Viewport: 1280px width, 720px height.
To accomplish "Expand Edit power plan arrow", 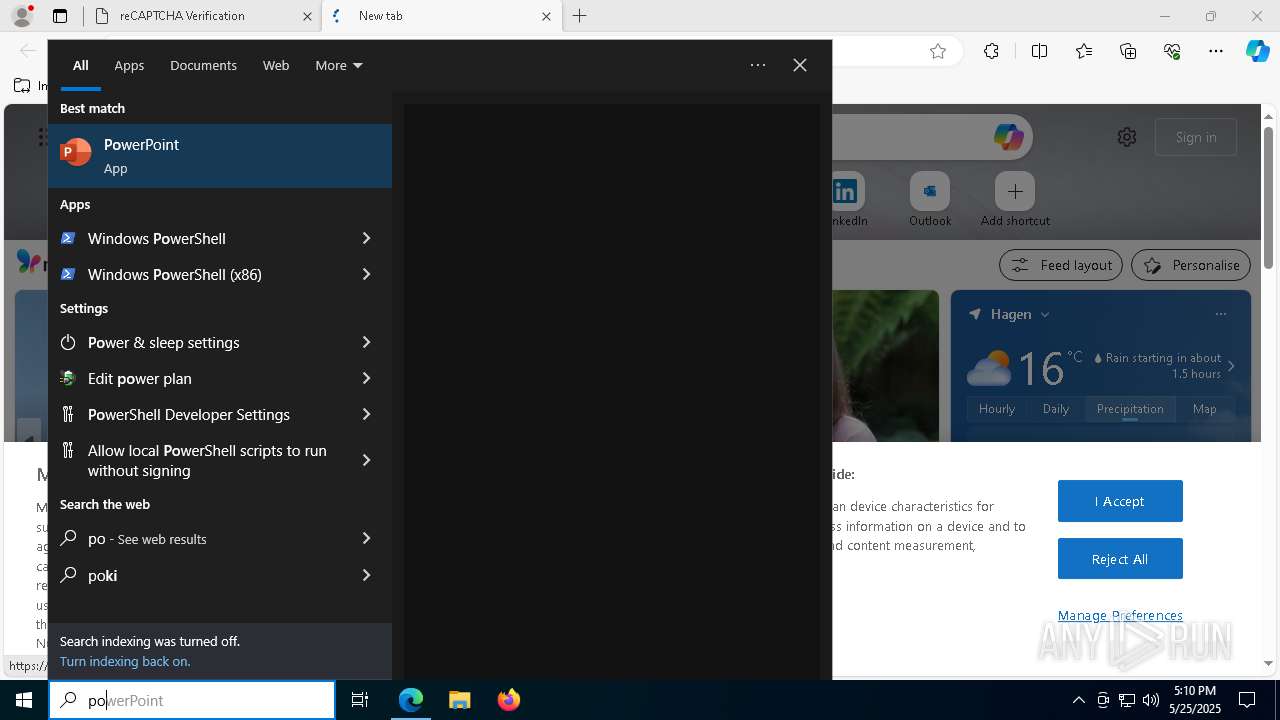I will click(366, 378).
